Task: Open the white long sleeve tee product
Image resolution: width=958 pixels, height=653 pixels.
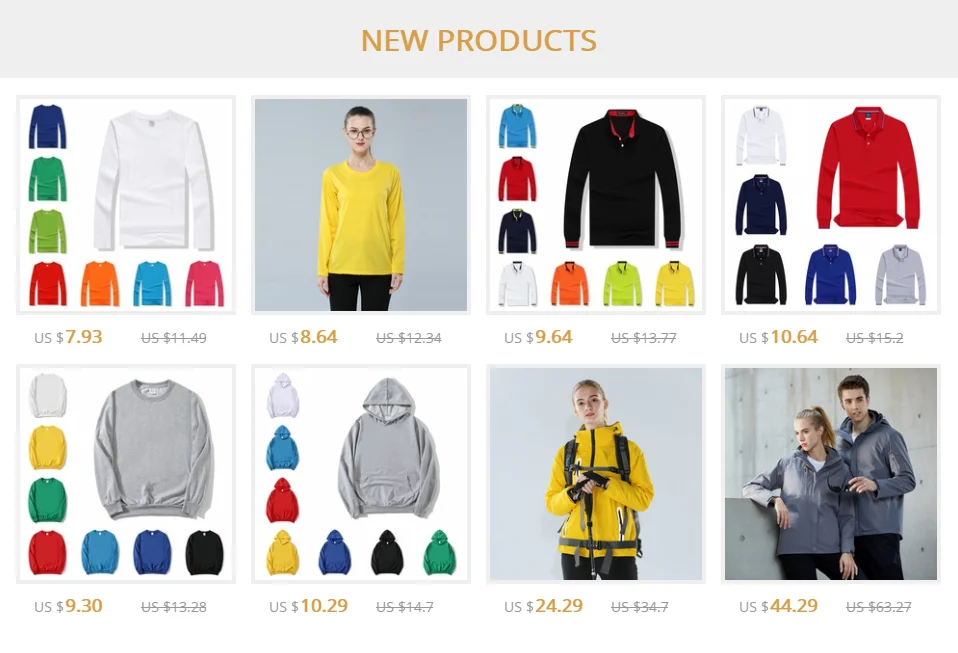Action: click(x=126, y=205)
